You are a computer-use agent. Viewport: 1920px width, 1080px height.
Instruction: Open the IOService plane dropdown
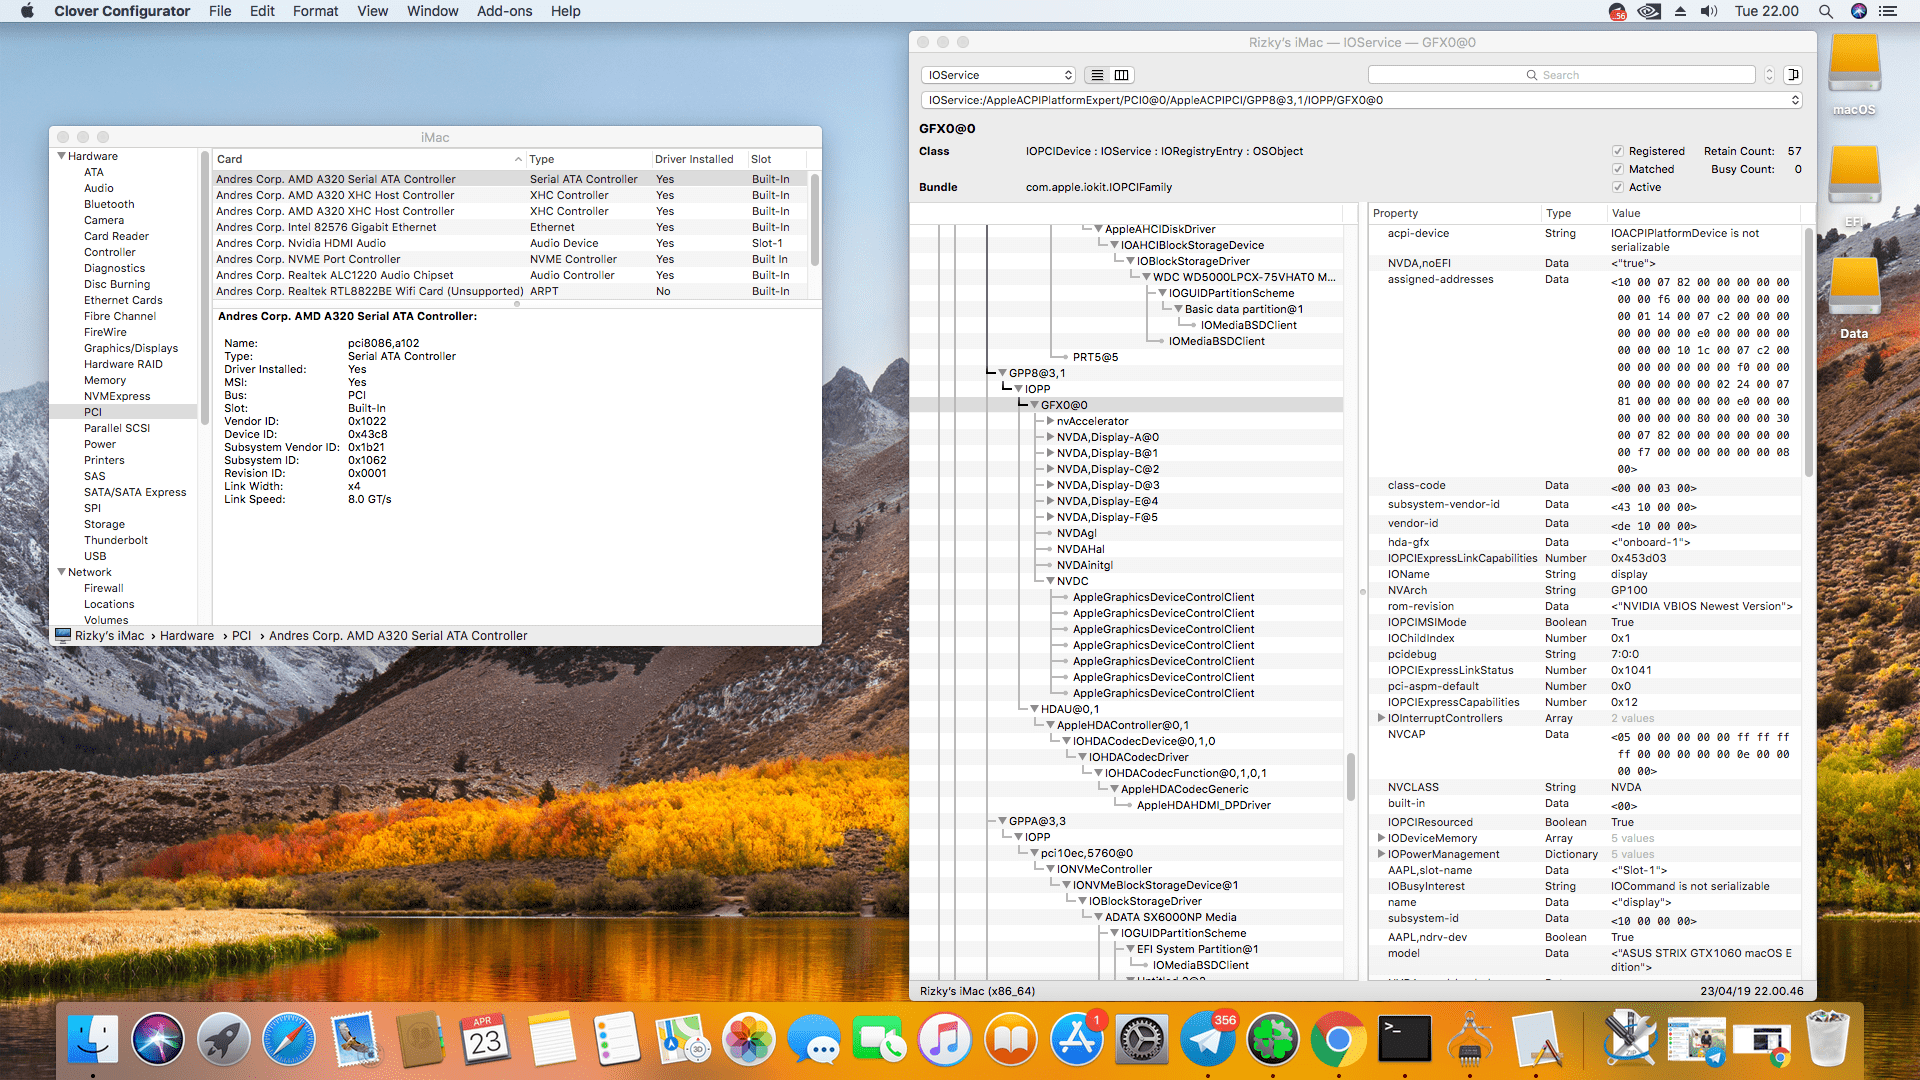[x=998, y=75]
